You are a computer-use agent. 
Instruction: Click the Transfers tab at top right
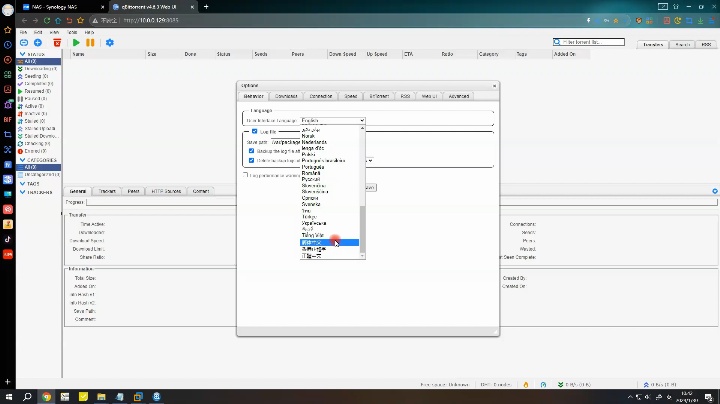click(x=652, y=45)
